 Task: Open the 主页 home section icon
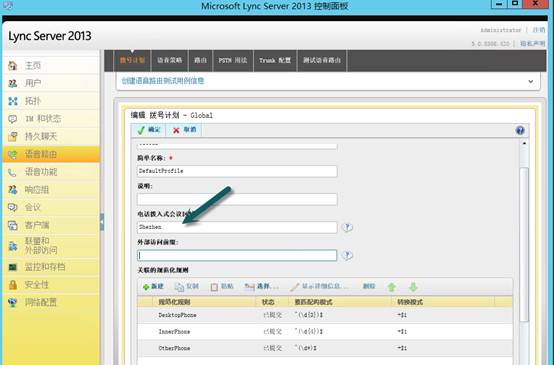pyautogui.click(x=13, y=65)
